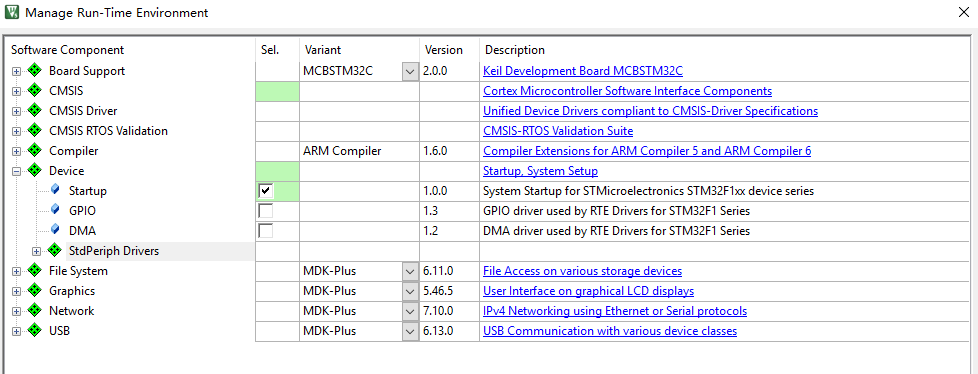Click the CMSIS component green diamond icon
978x374 pixels.
pos(34,91)
